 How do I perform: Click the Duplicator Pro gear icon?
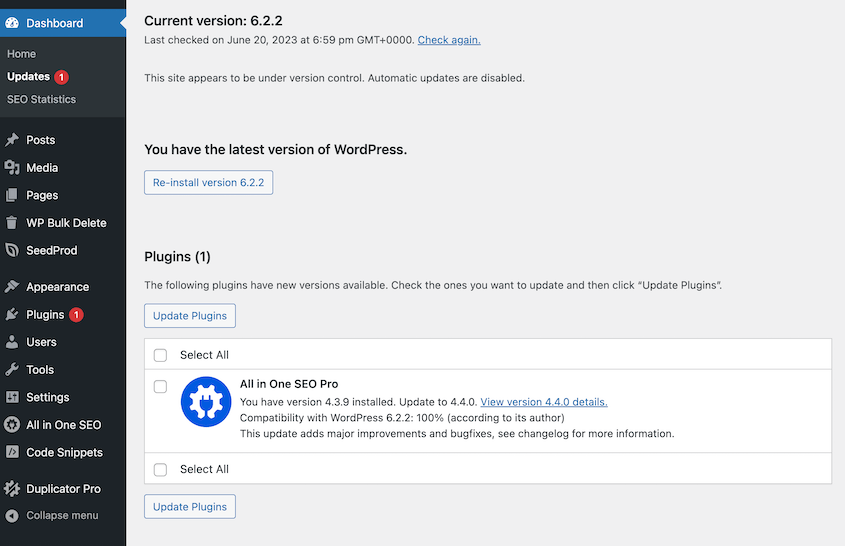click(x=12, y=489)
